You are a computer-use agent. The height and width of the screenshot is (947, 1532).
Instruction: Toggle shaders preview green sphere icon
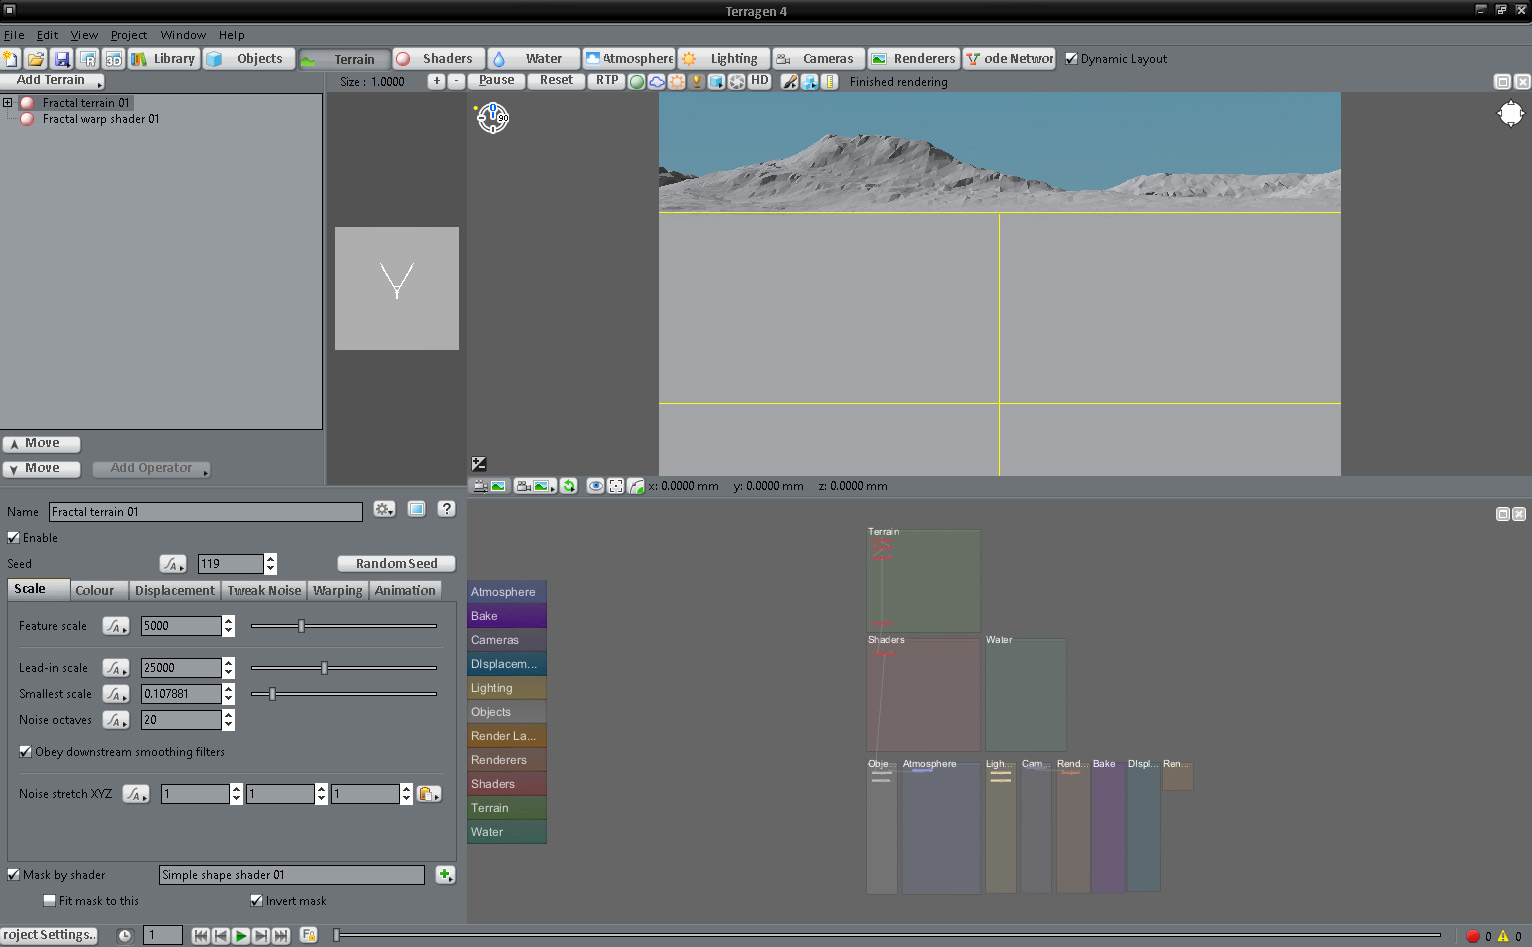[637, 82]
